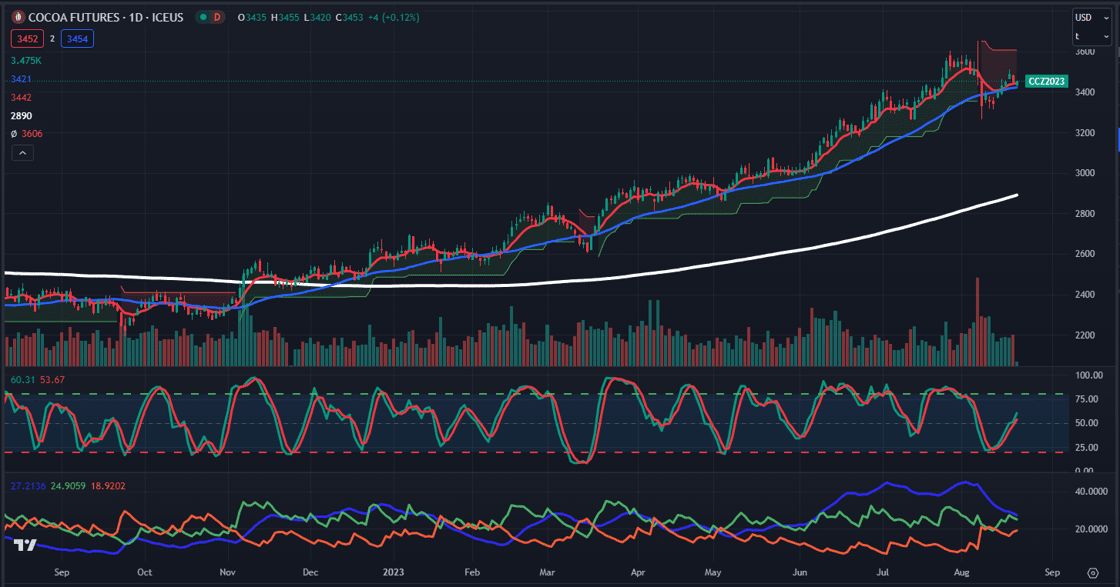The image size is (1120, 587).
Task: Click the 25.00 stochastic axis label
Action: (1086, 448)
